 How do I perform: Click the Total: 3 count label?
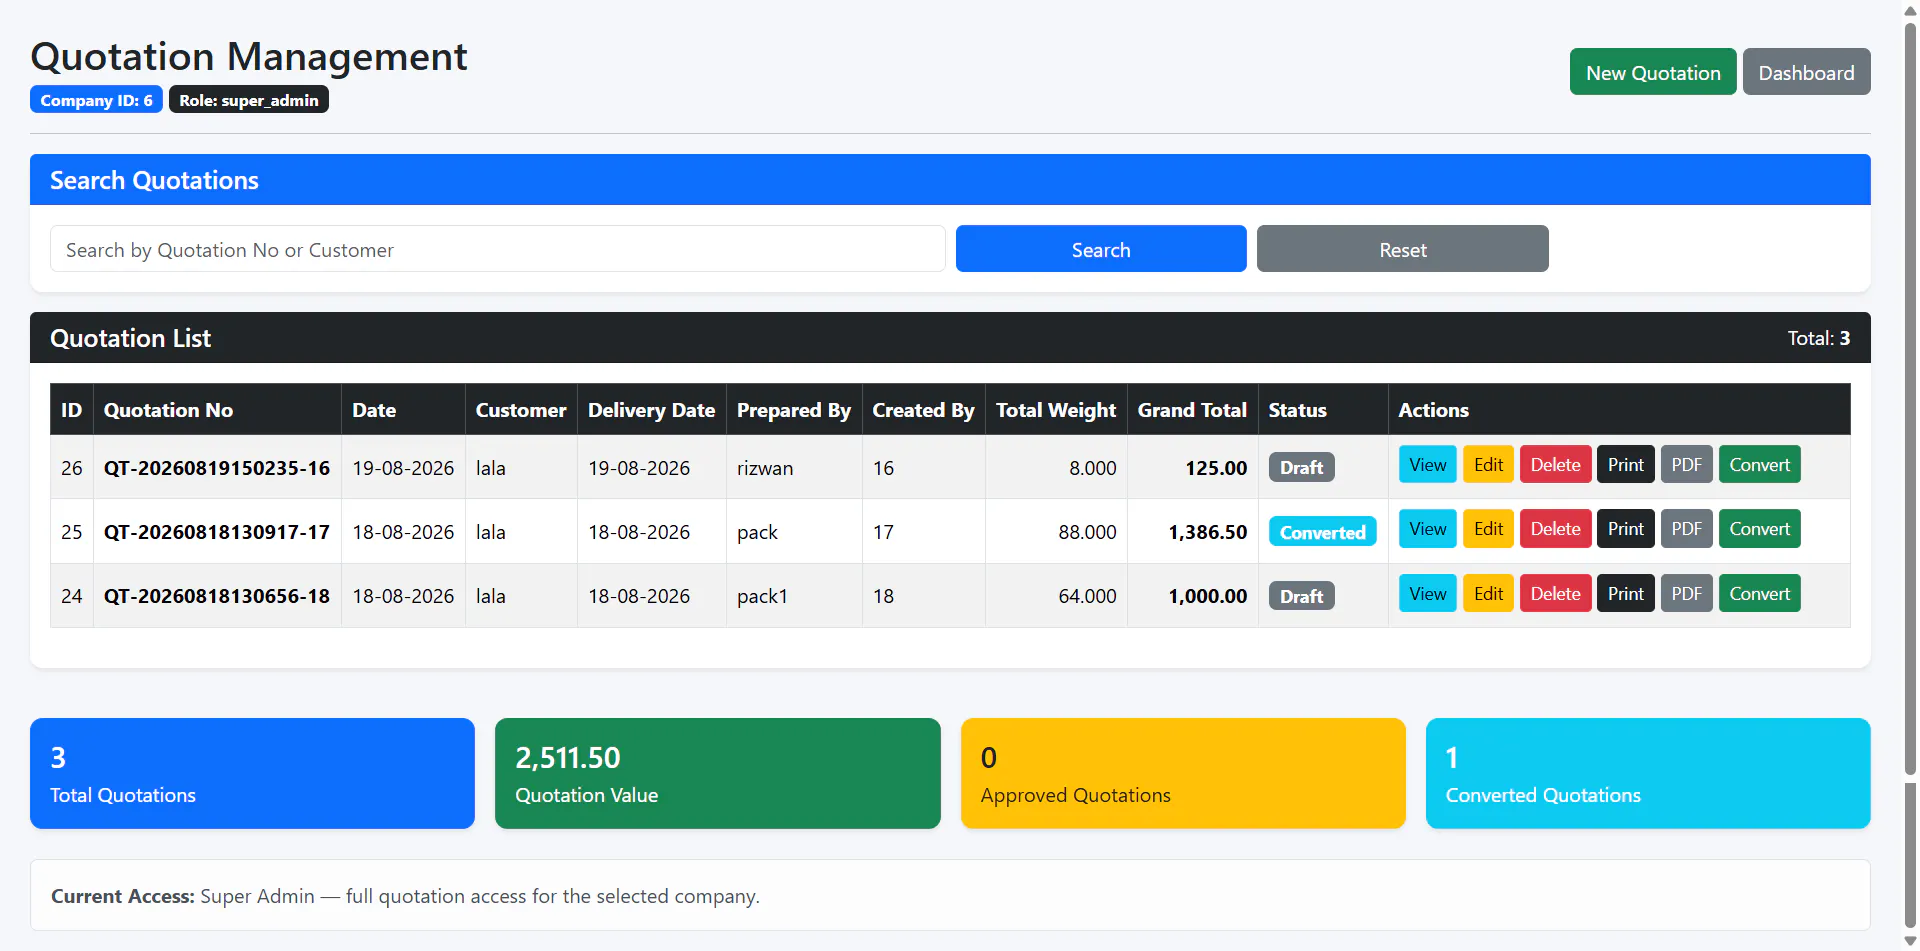coord(1818,338)
